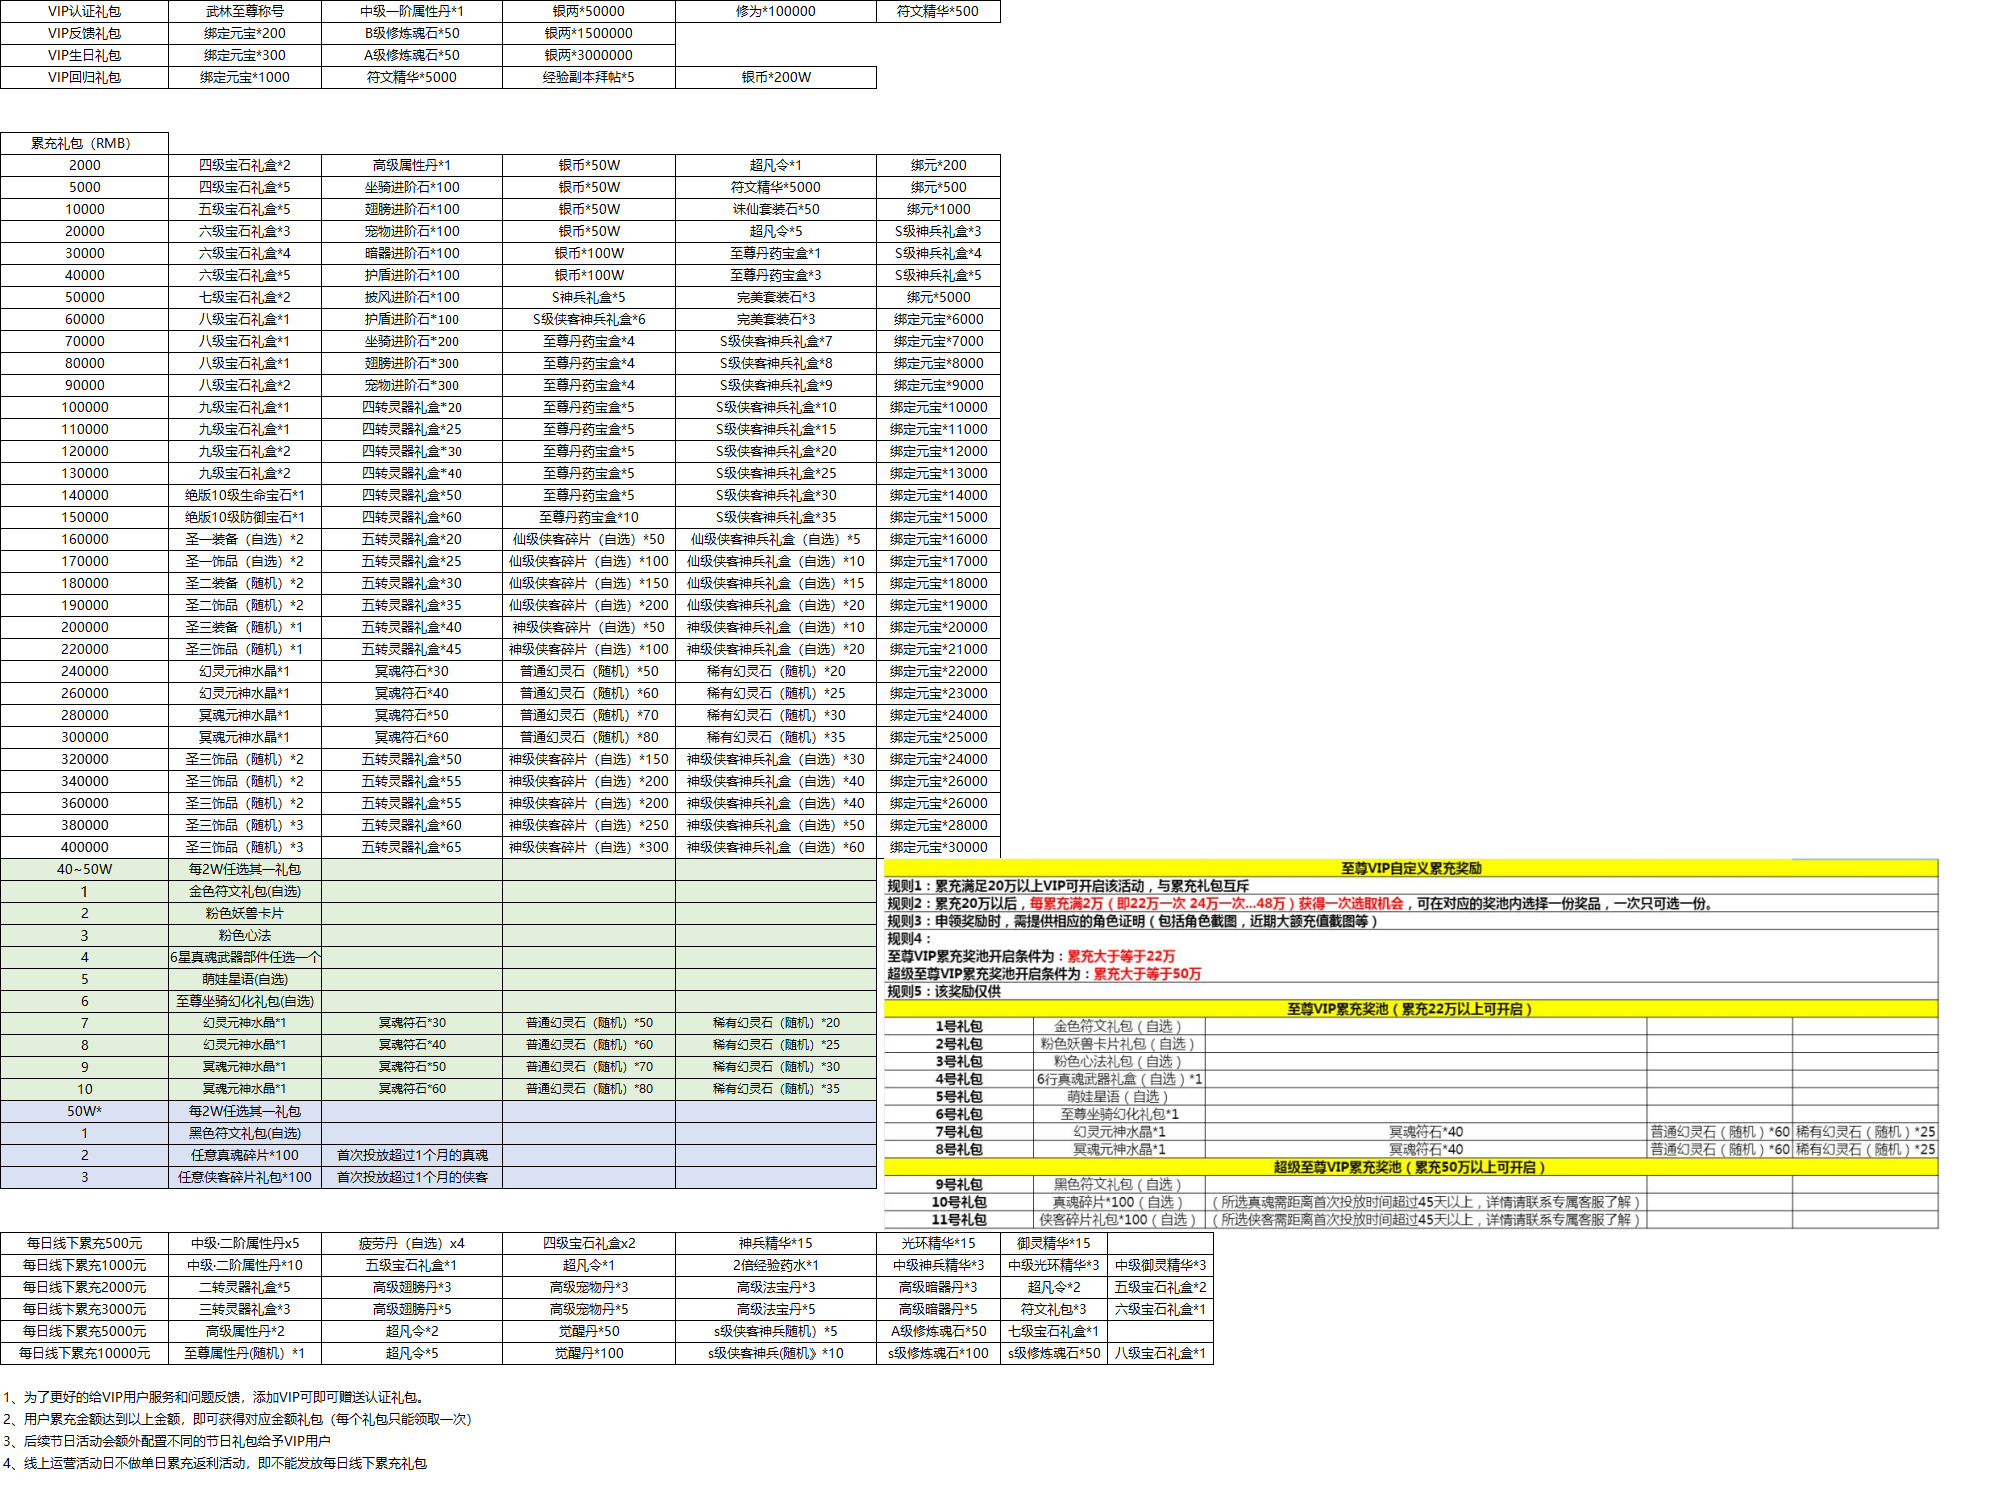Click the '40~50W' green section header
This screenshot has width=2006, height=1497.
(x=84, y=869)
